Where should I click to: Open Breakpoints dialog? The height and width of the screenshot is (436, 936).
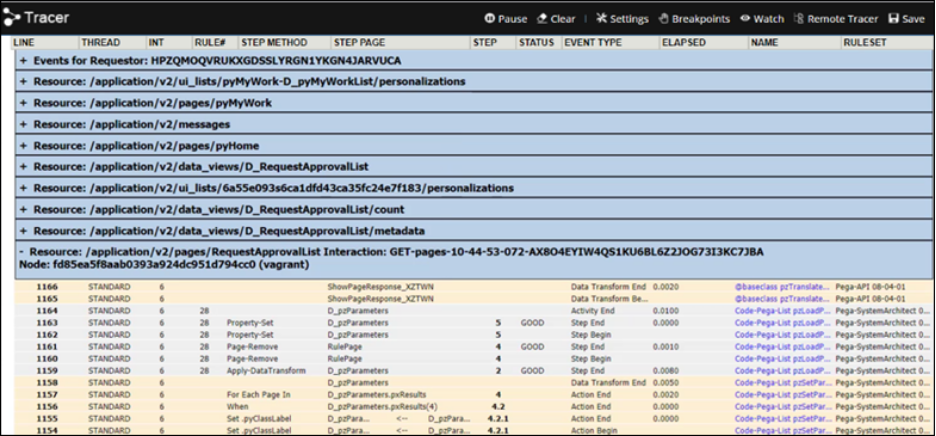[x=694, y=19]
